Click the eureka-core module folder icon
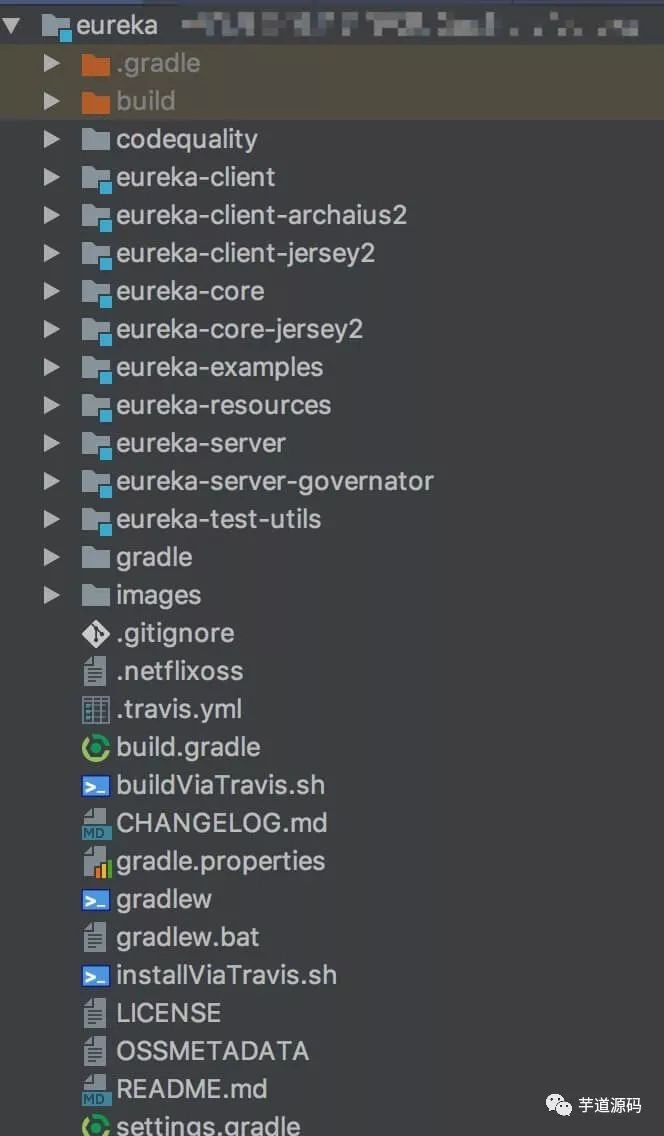This screenshot has width=664, height=1136. (96, 293)
